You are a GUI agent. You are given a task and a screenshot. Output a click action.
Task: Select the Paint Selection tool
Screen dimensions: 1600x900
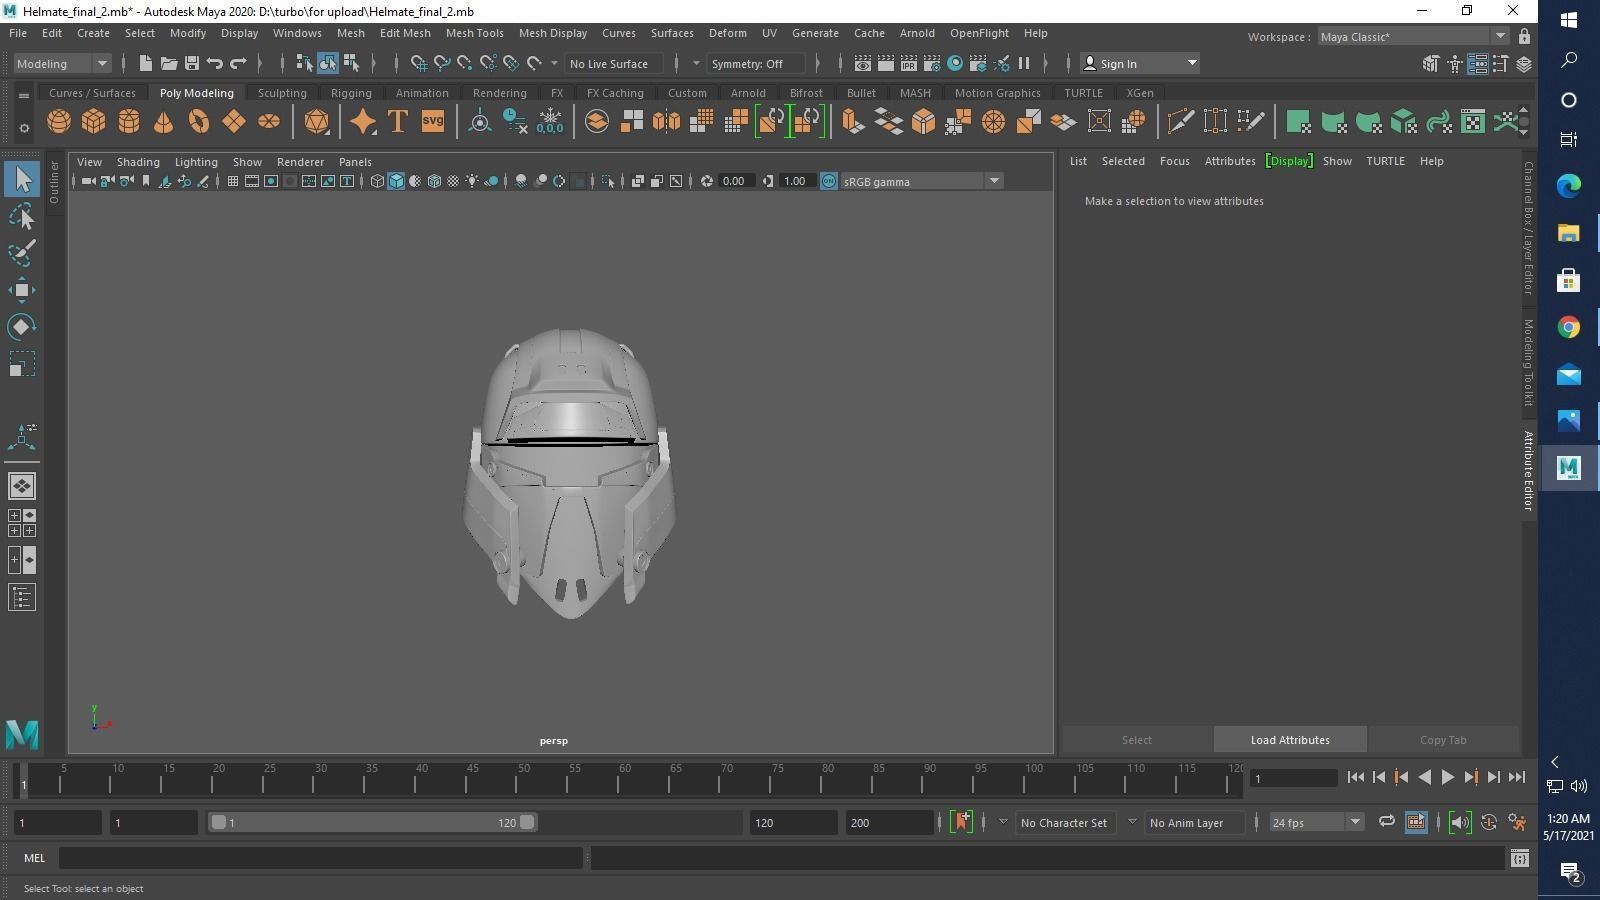point(22,253)
